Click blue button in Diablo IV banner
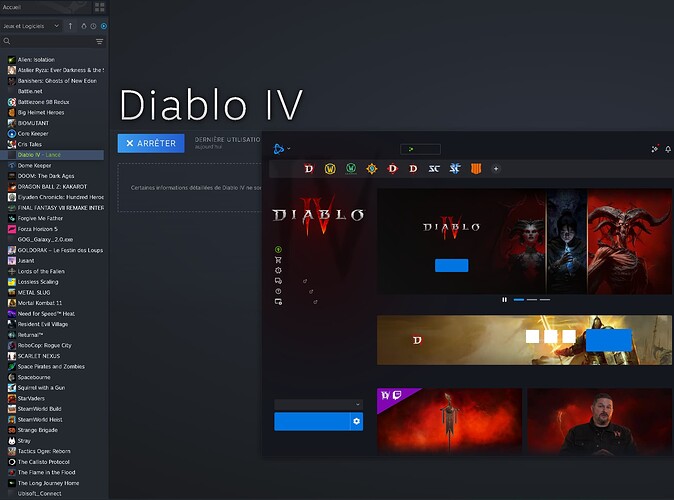The width and height of the screenshot is (674, 500). point(451,265)
